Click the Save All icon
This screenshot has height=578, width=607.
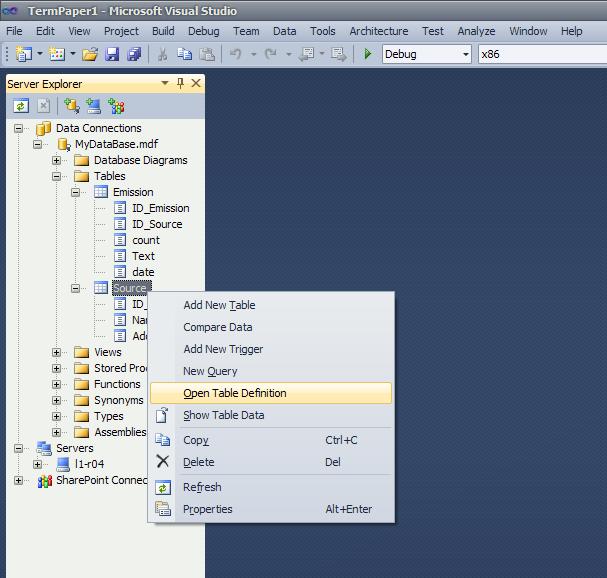(x=134, y=54)
